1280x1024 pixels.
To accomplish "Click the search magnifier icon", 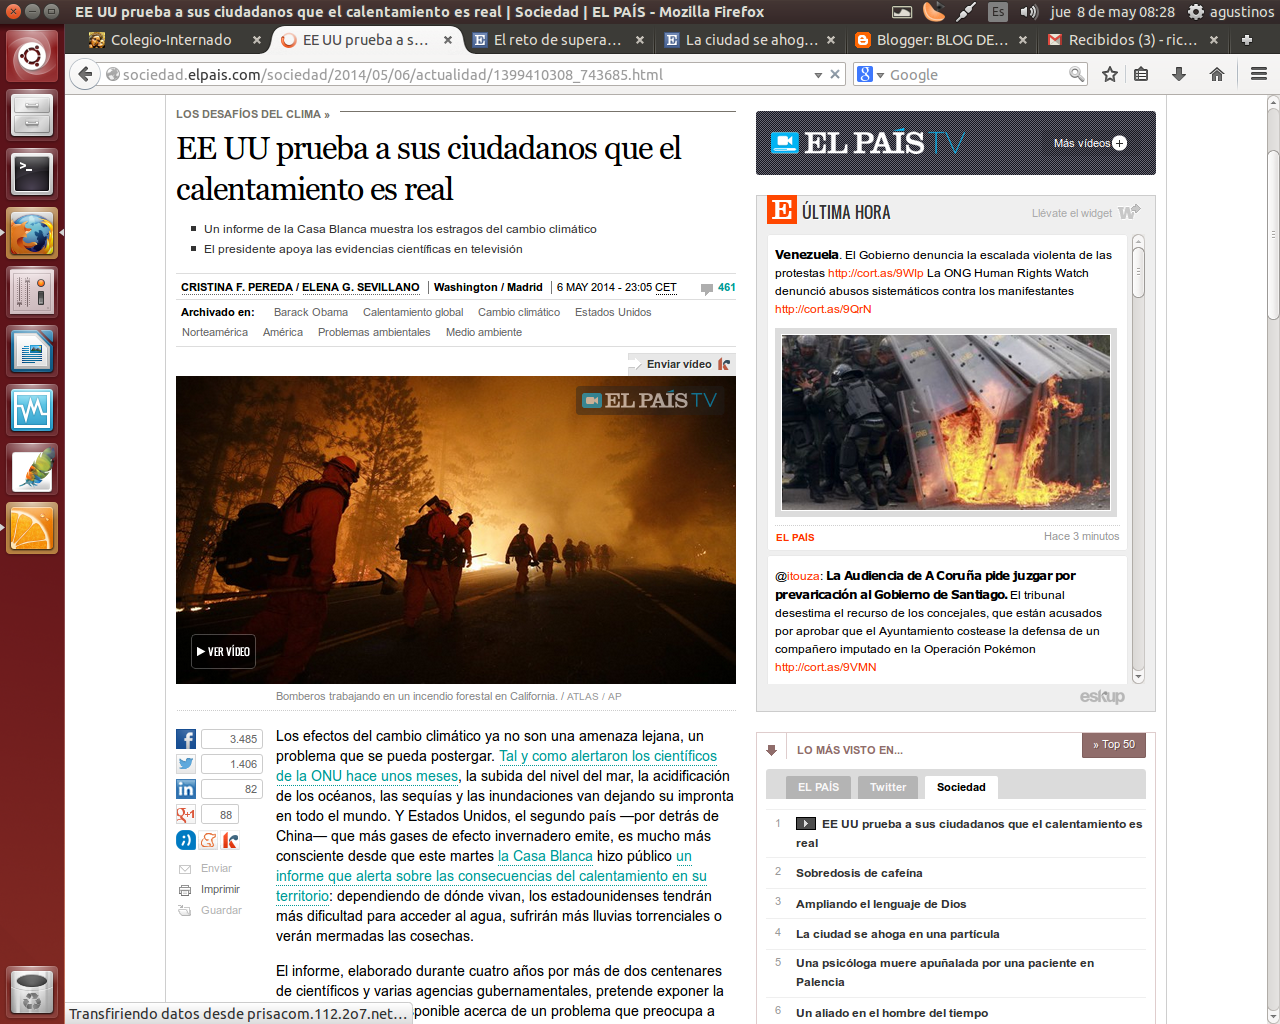I will tap(1076, 74).
